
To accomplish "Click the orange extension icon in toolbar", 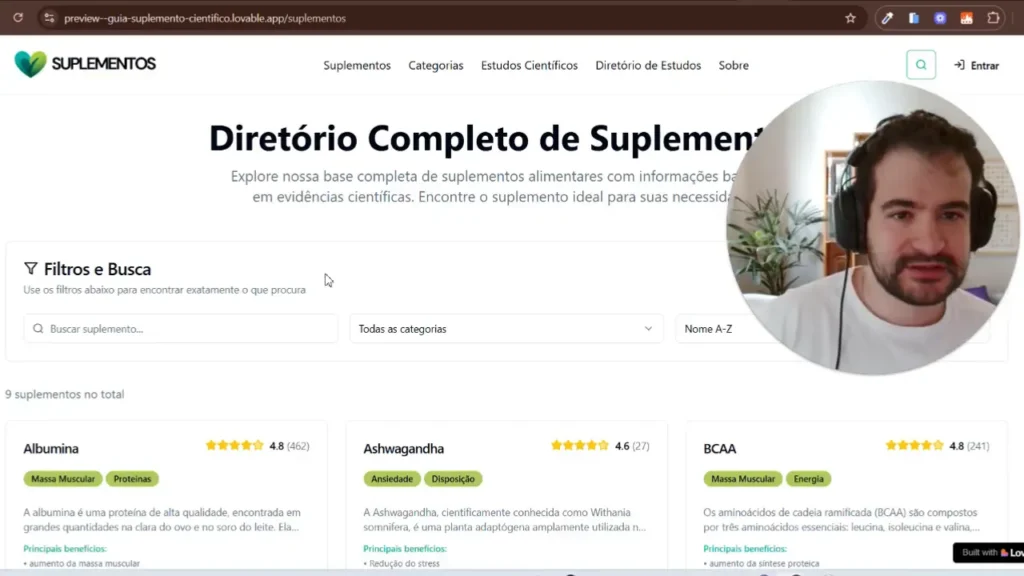I will pos(967,18).
